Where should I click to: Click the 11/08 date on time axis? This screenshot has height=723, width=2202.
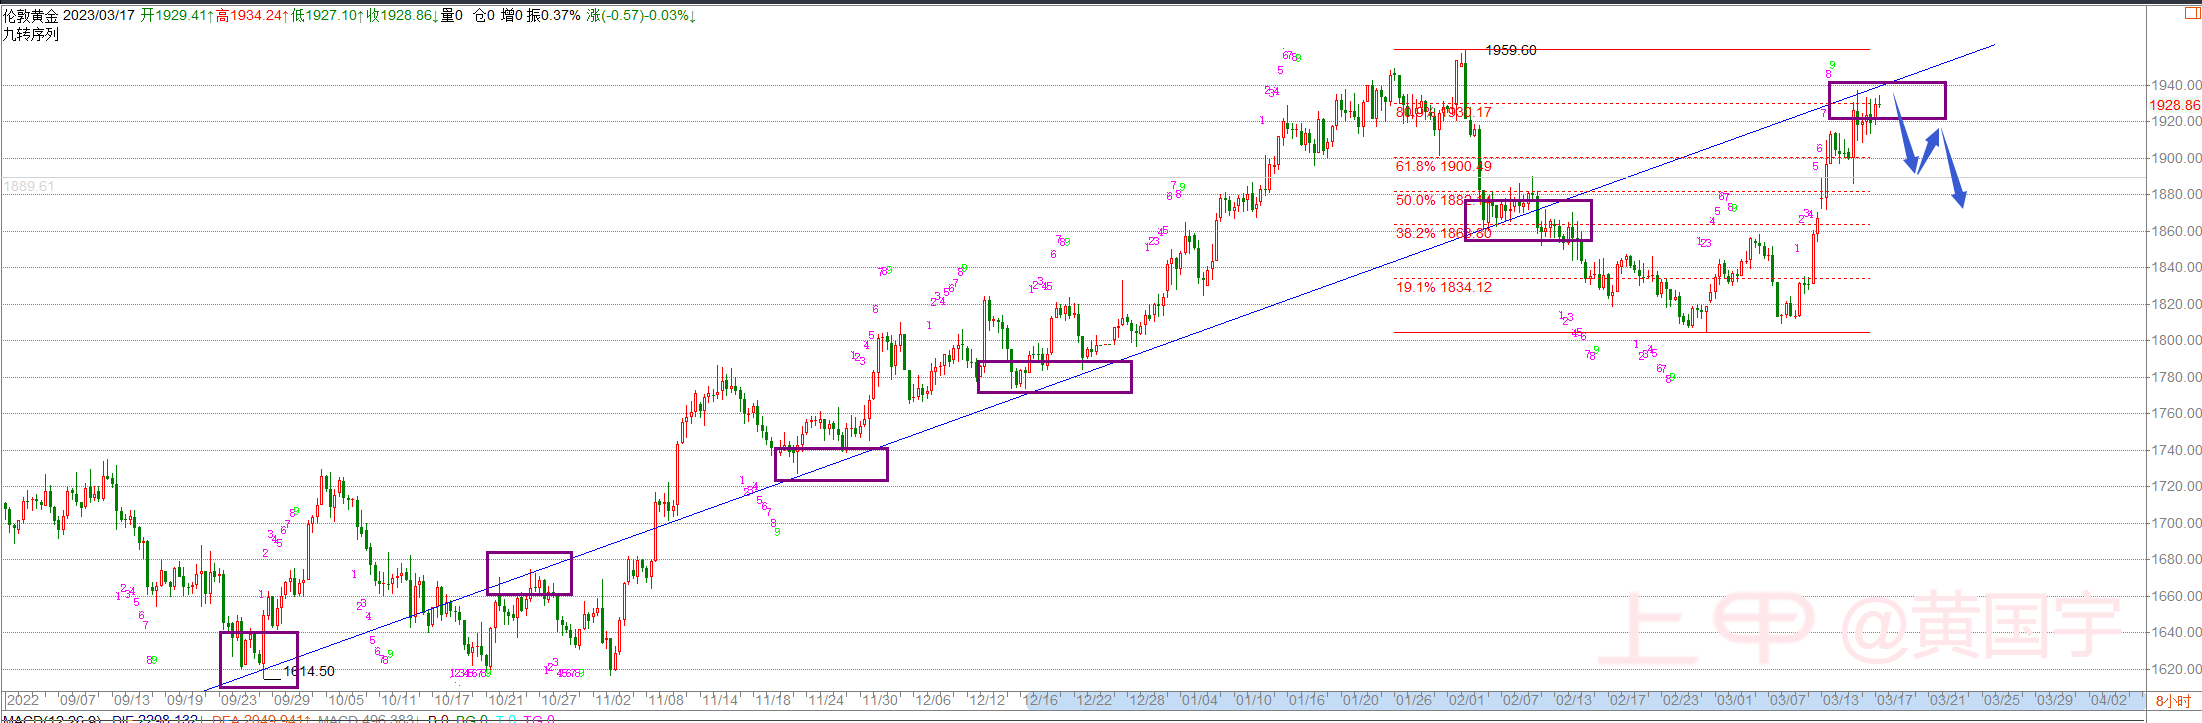coord(666,700)
